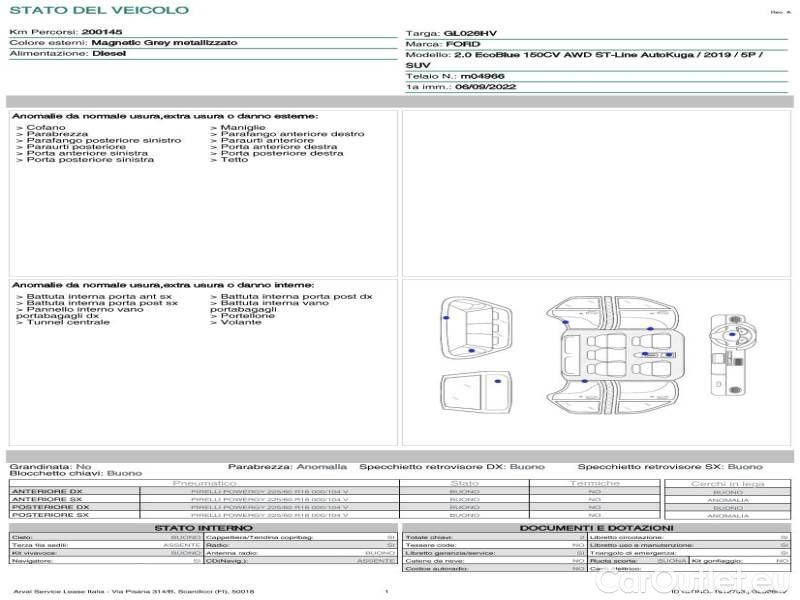
Task: Click the blue damage dot on steering wheel diagram
Action: coord(732,335)
